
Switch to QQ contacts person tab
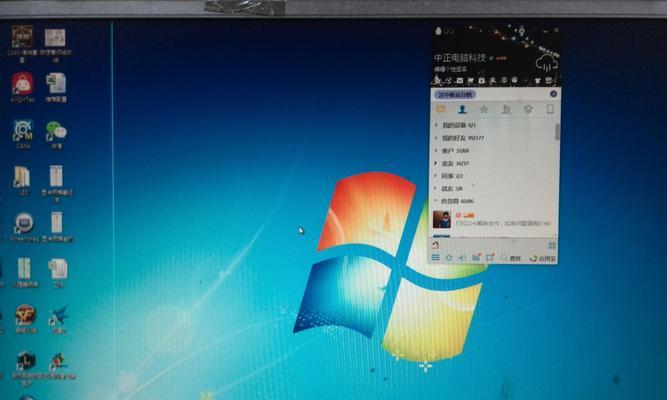[462, 110]
